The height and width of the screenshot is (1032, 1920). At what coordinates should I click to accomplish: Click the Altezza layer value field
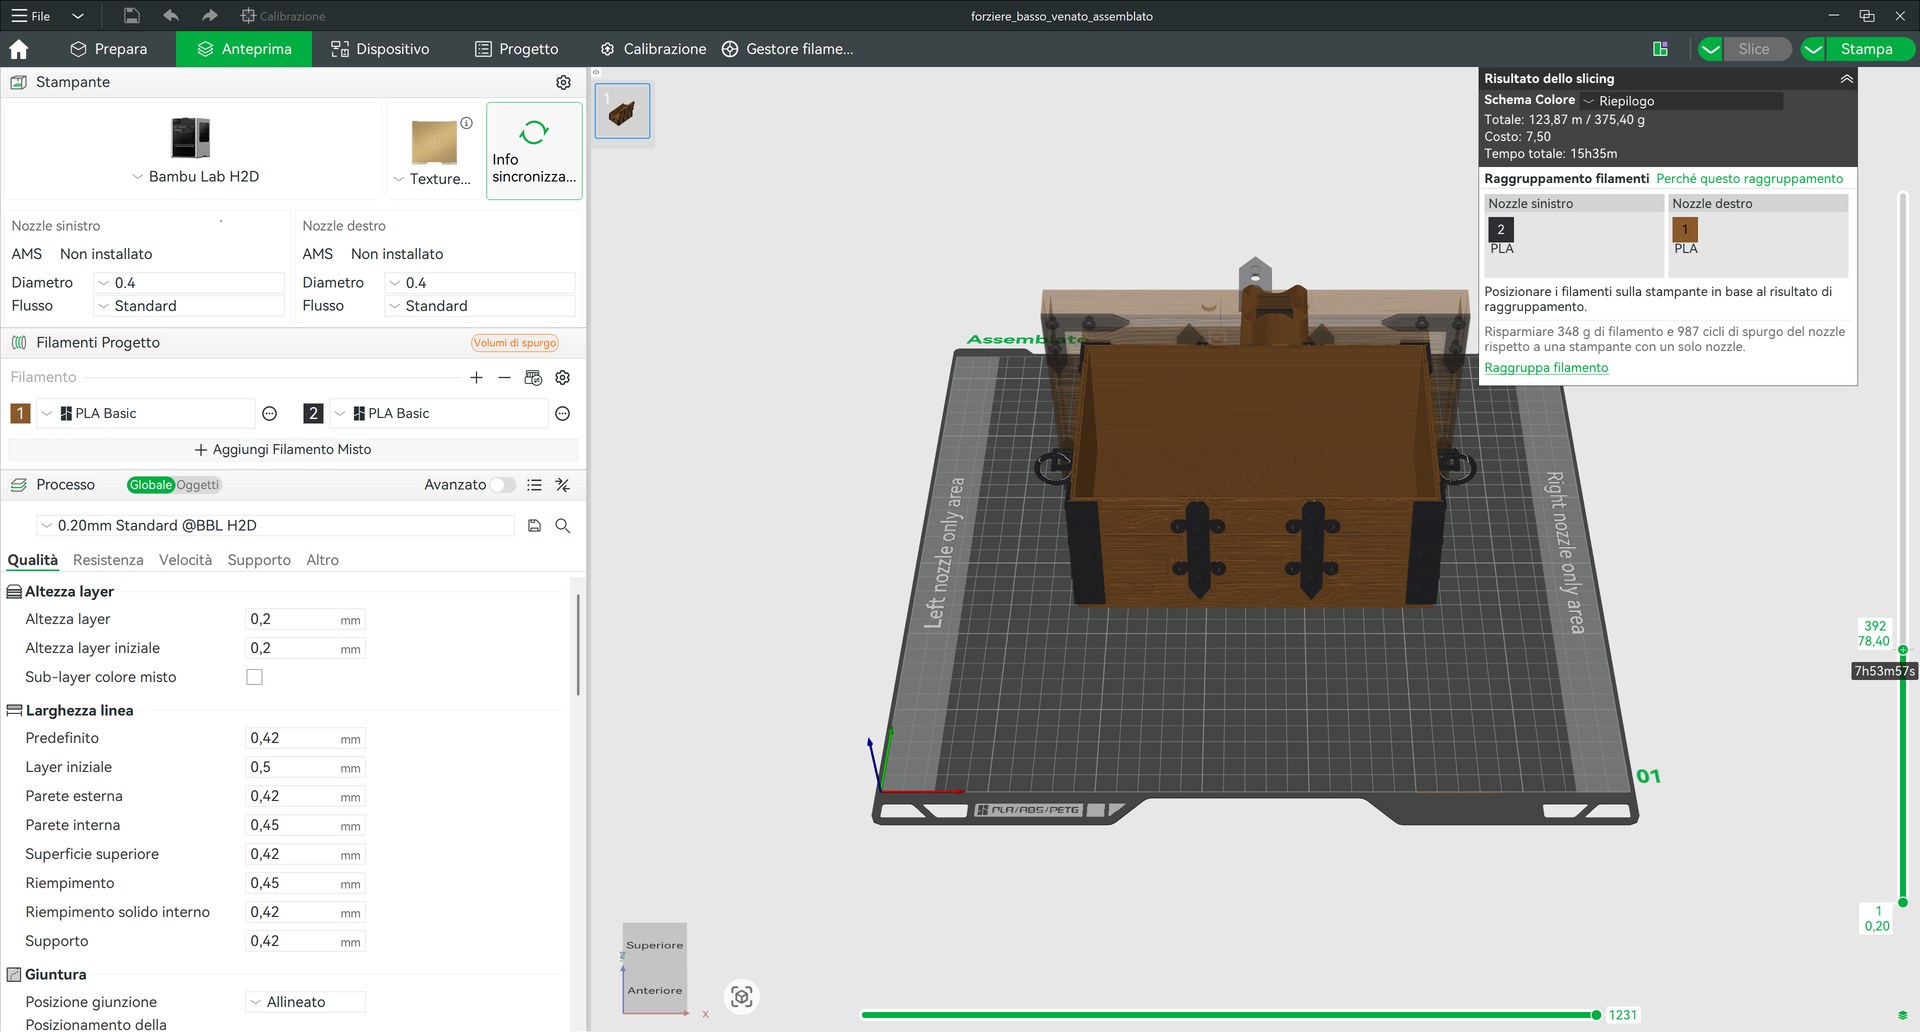(305, 620)
